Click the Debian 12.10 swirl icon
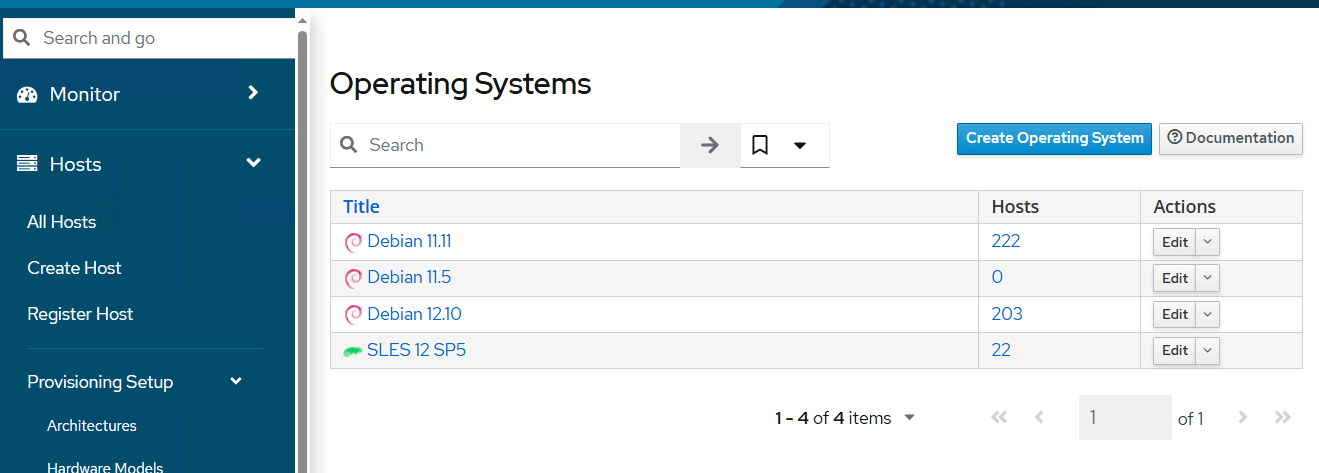The image size is (1319, 473). coord(353,315)
